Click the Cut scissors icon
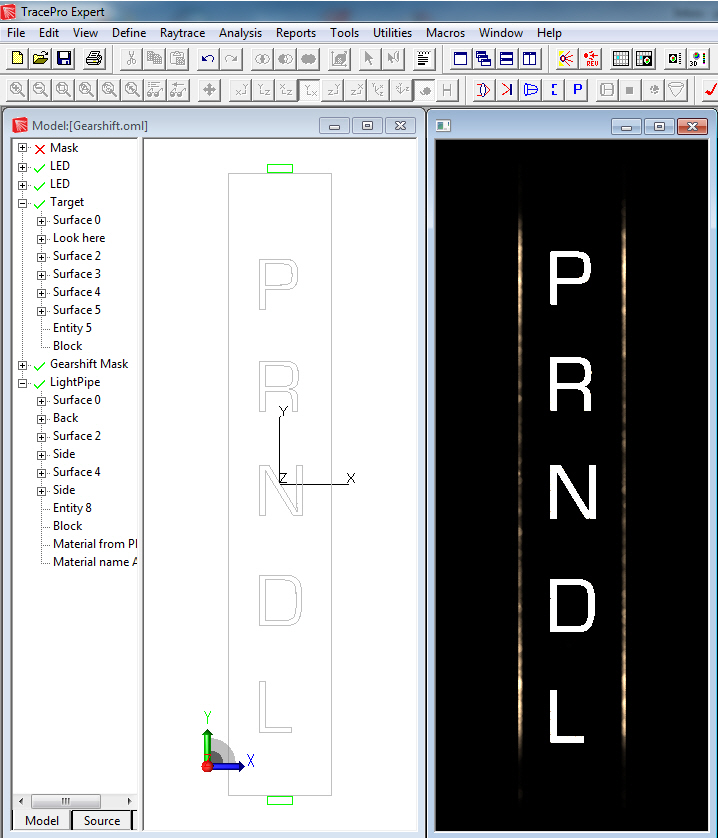 point(131,58)
